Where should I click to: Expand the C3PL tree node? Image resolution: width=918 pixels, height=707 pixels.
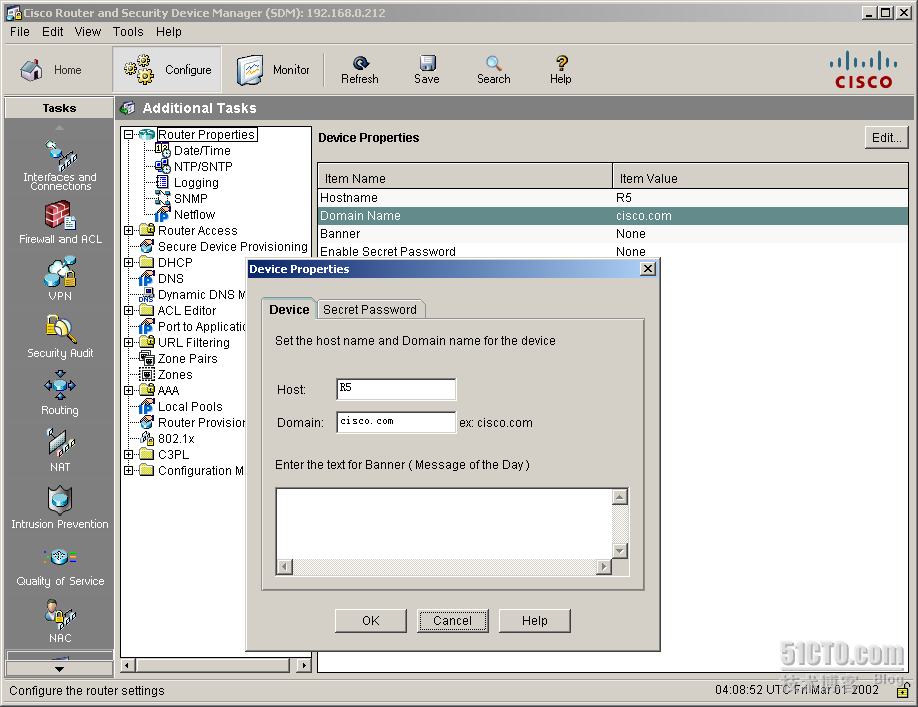pyautogui.click(x=129, y=455)
